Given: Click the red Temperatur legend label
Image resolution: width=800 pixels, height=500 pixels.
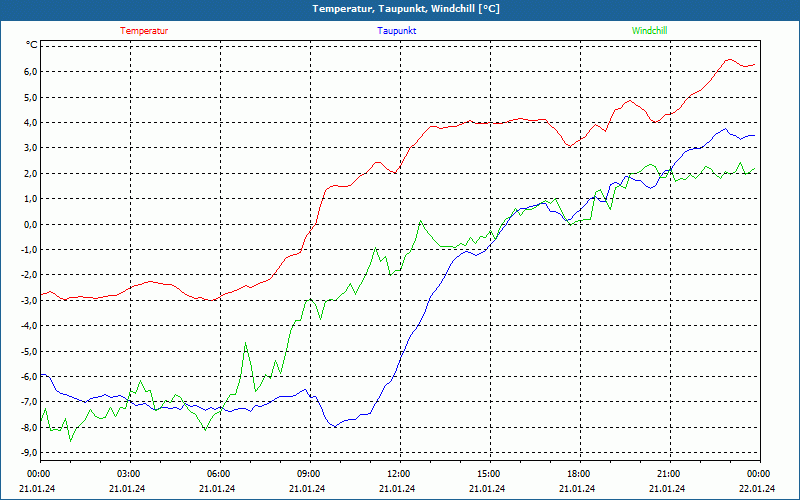Looking at the screenshot, I should [x=144, y=31].
